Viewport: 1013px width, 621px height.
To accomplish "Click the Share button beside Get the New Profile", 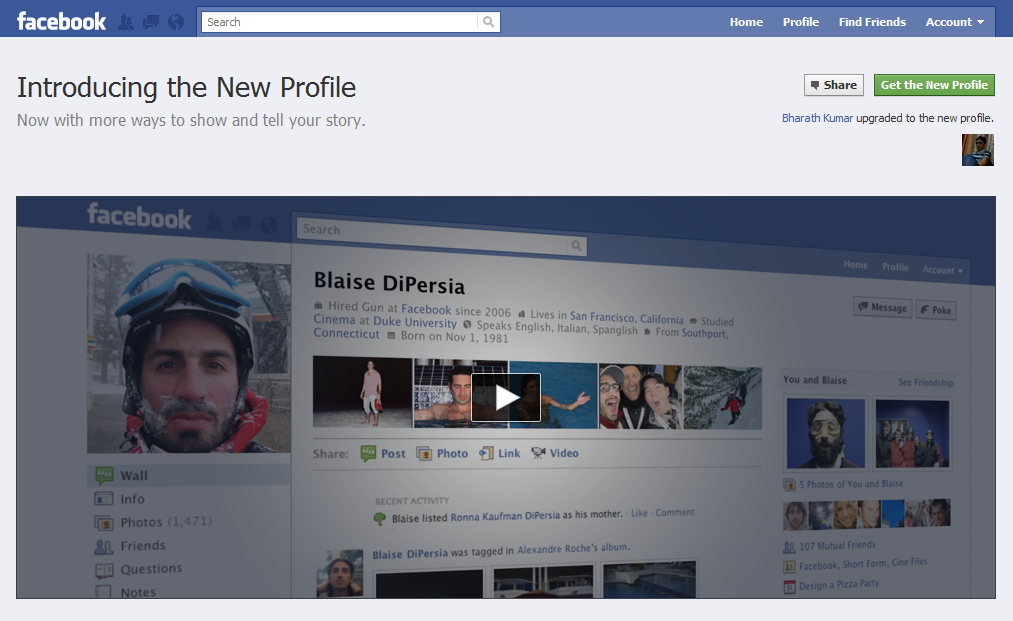I will pyautogui.click(x=833, y=85).
